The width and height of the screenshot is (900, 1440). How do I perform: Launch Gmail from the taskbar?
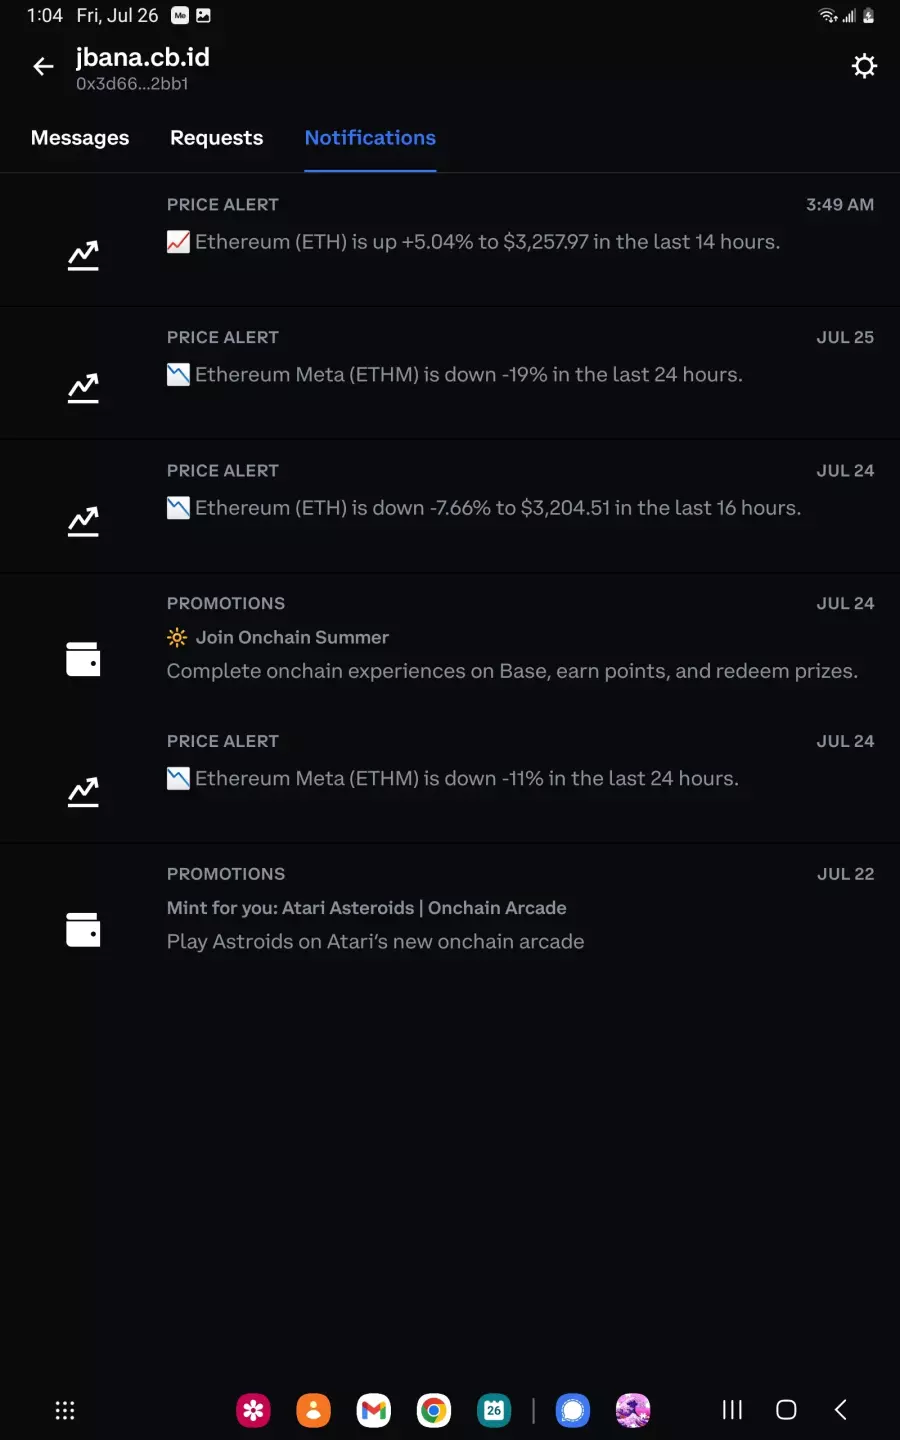tap(374, 1410)
